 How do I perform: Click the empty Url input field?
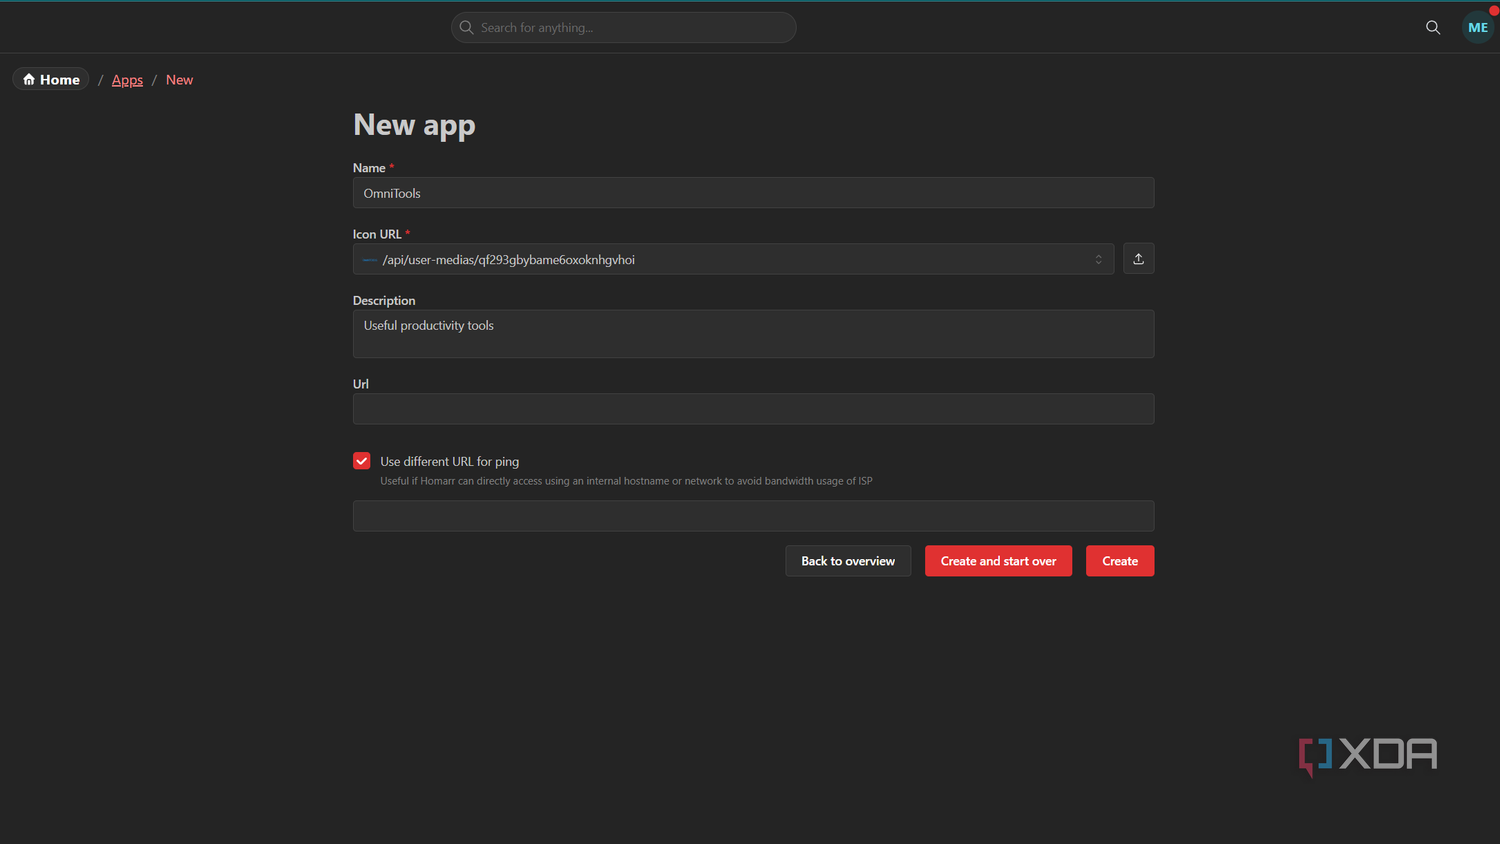click(753, 409)
